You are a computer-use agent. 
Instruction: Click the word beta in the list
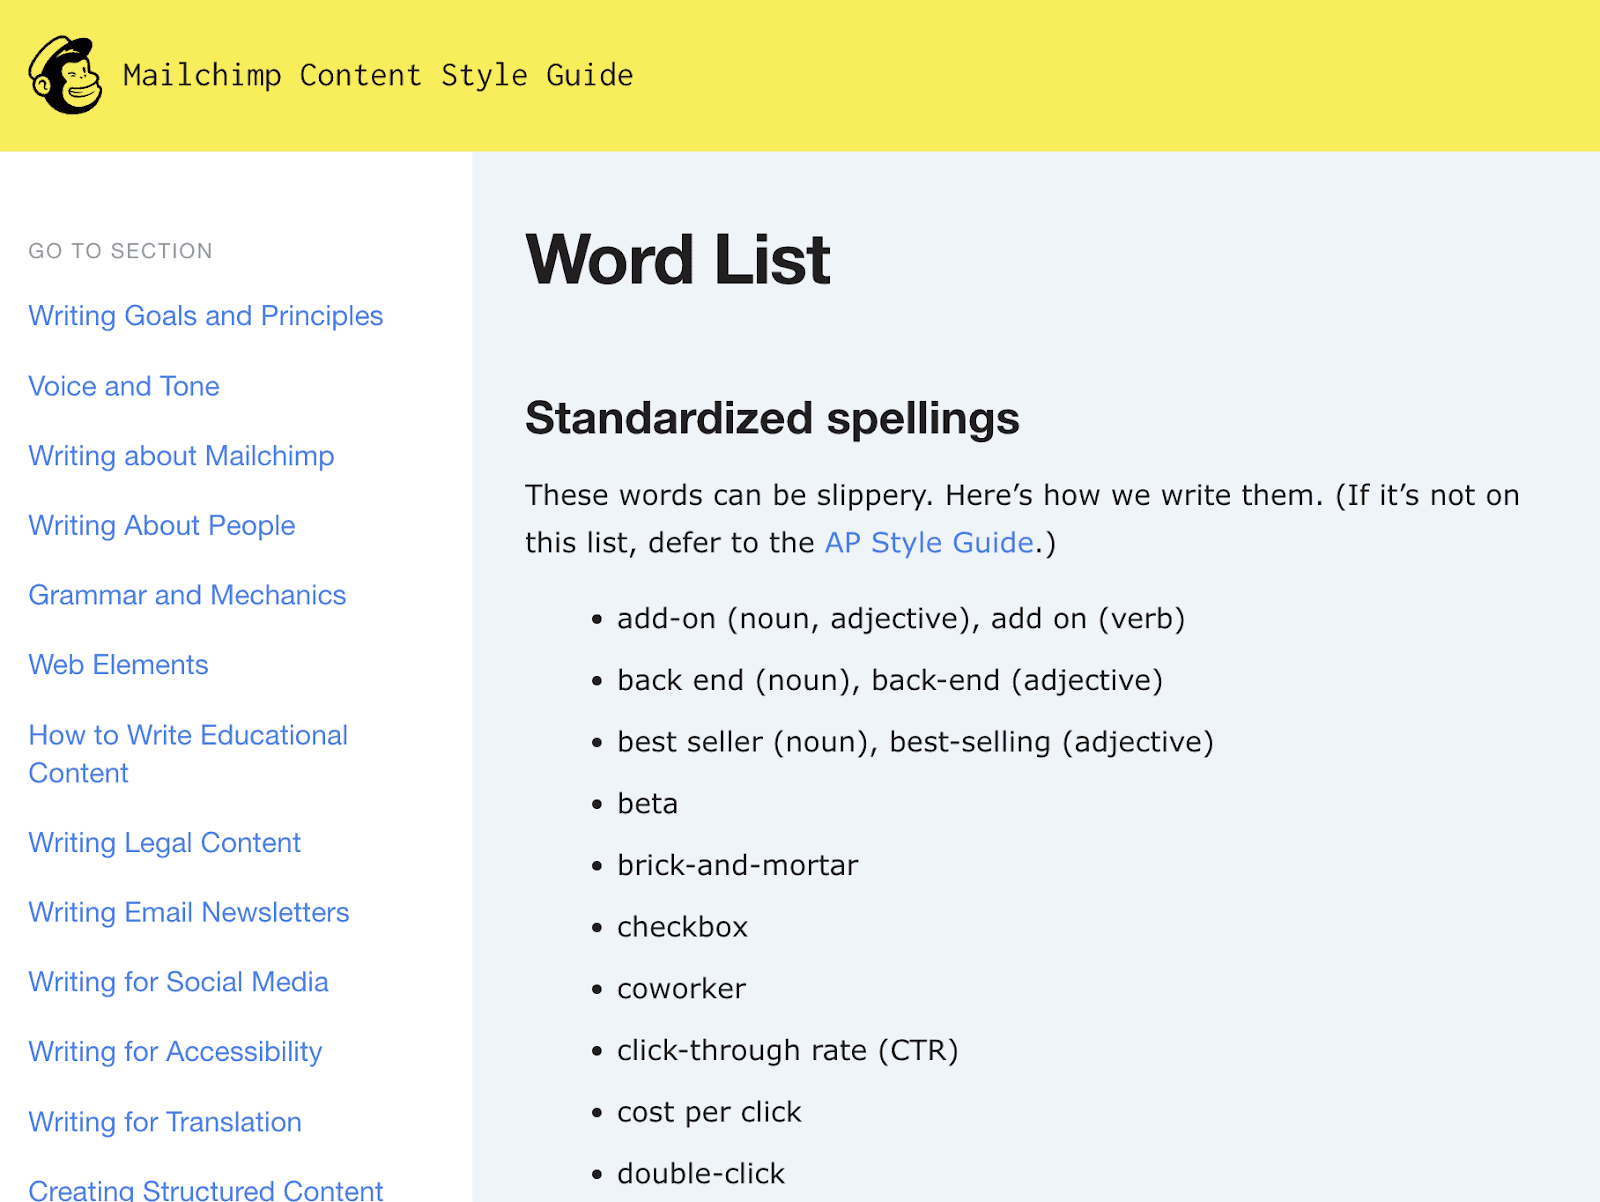648,804
